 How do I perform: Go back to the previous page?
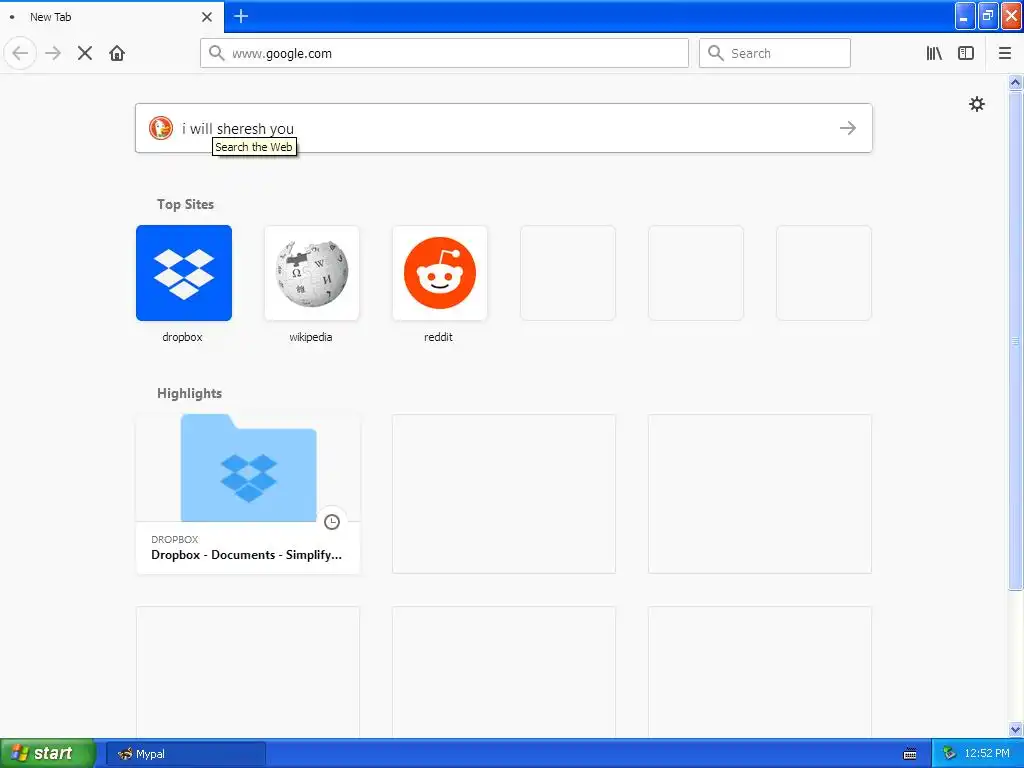point(20,53)
